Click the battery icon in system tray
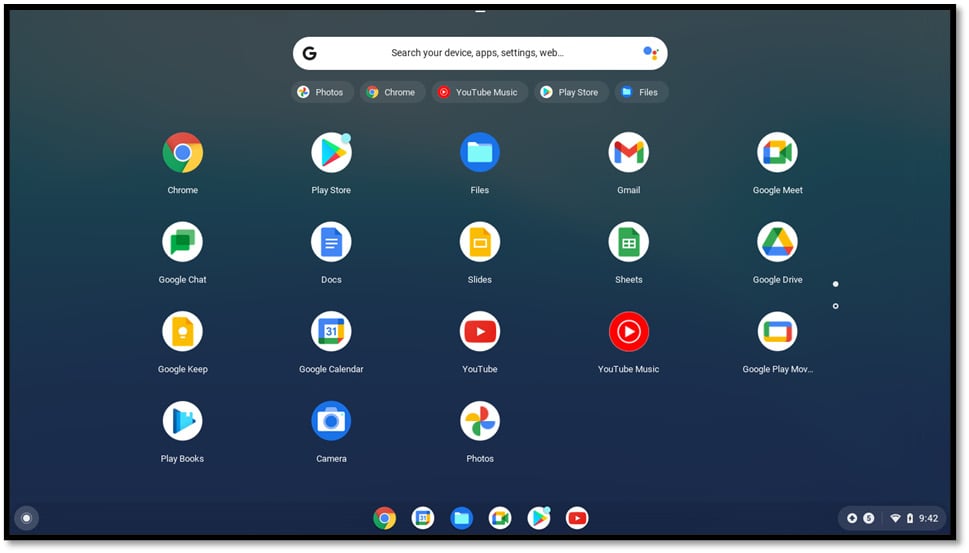 pyautogui.click(x=910, y=519)
